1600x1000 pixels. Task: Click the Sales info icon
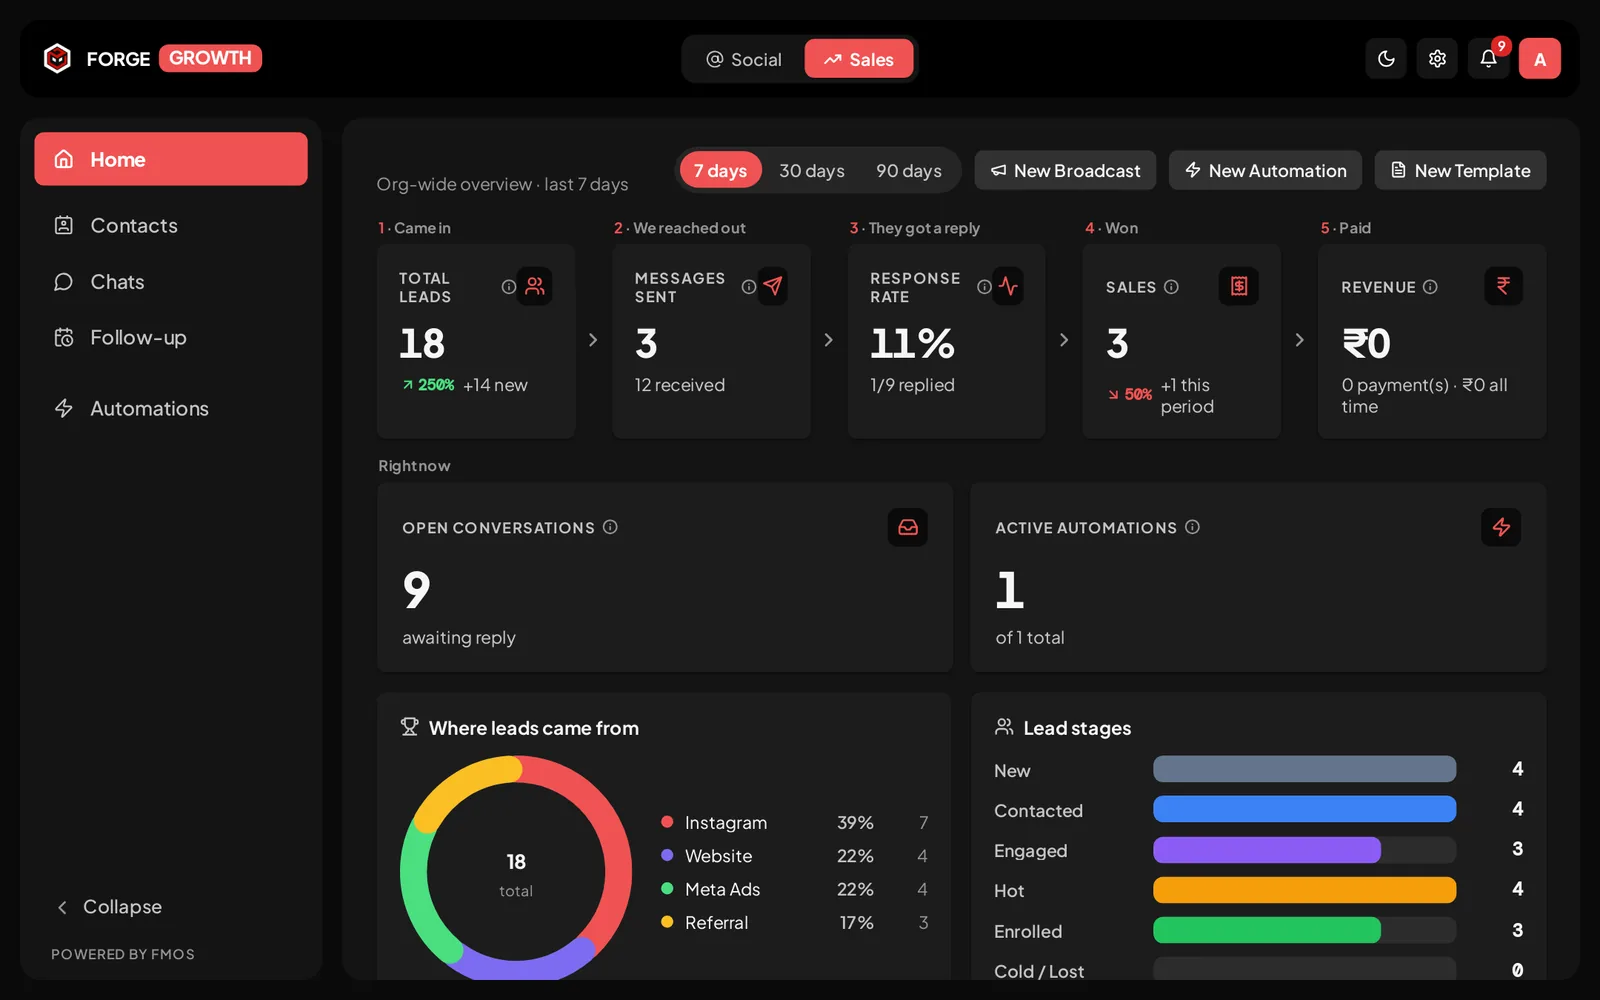1171,287
